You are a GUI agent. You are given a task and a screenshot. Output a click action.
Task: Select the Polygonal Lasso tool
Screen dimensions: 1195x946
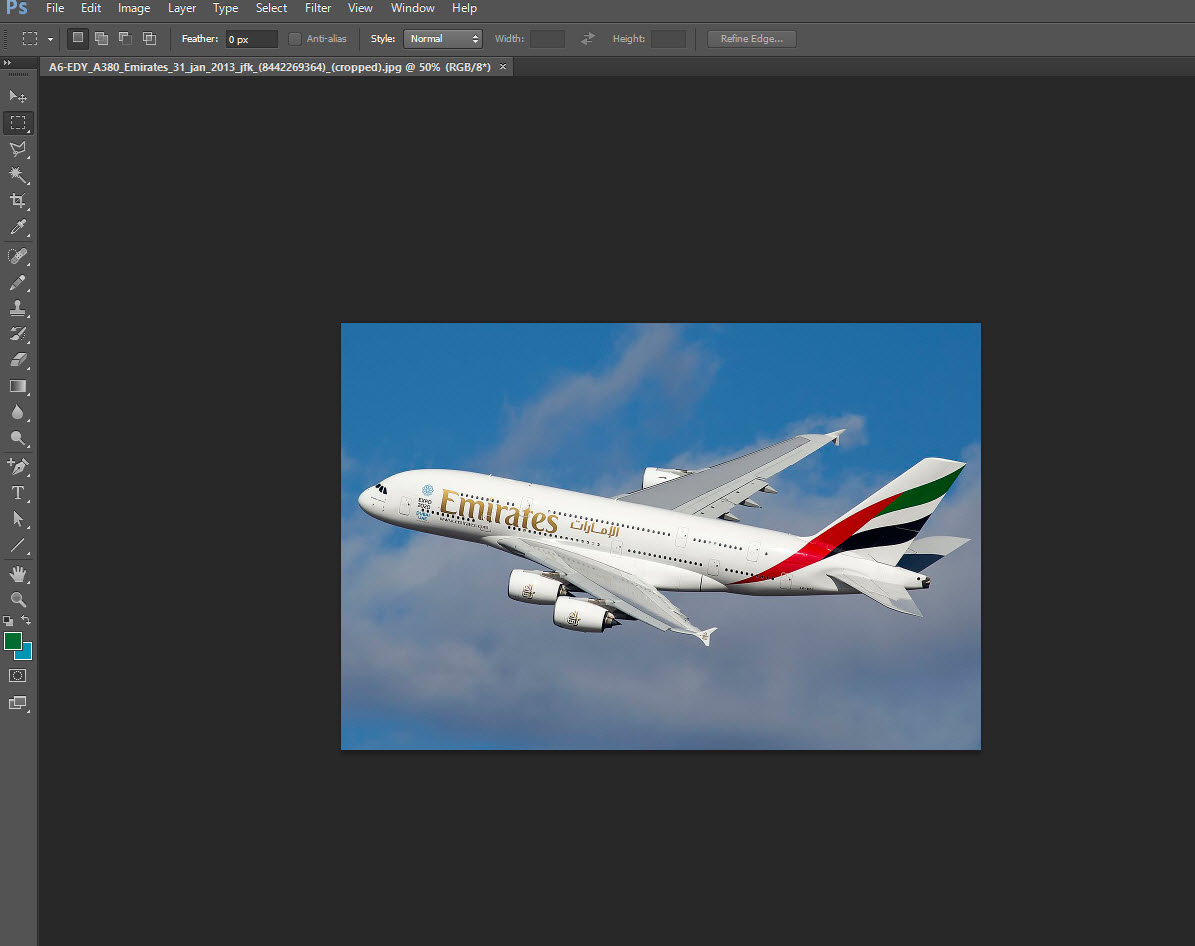coord(18,149)
